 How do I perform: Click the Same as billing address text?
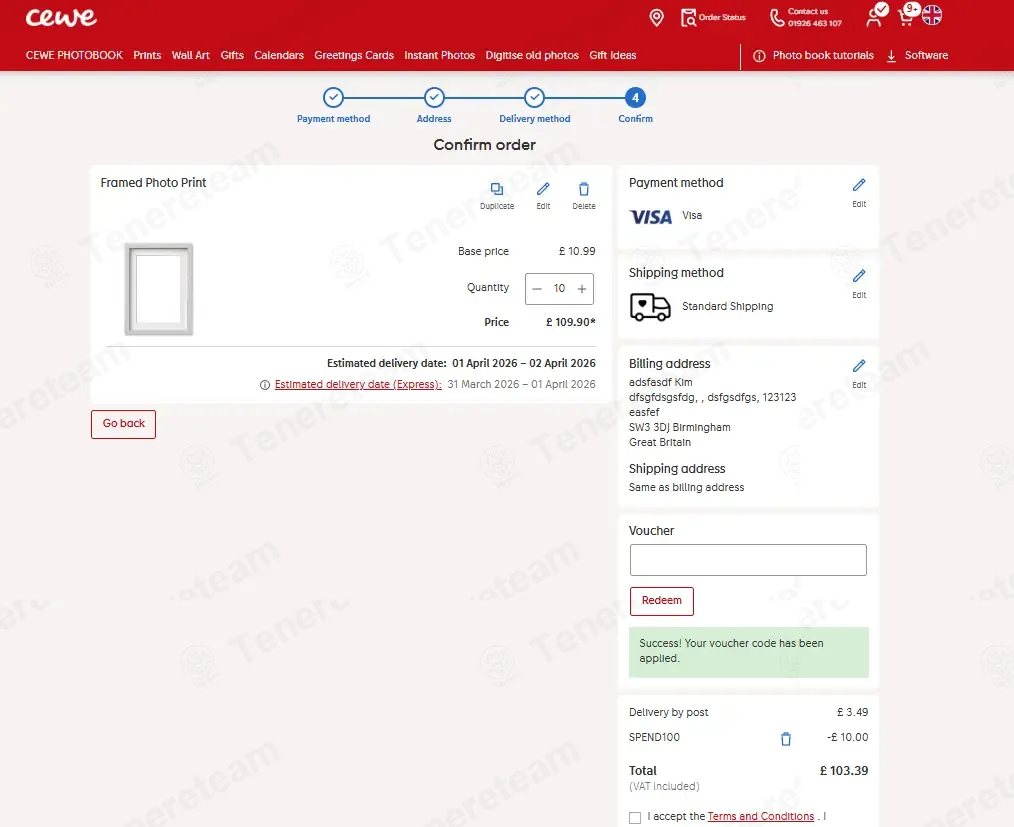point(686,488)
